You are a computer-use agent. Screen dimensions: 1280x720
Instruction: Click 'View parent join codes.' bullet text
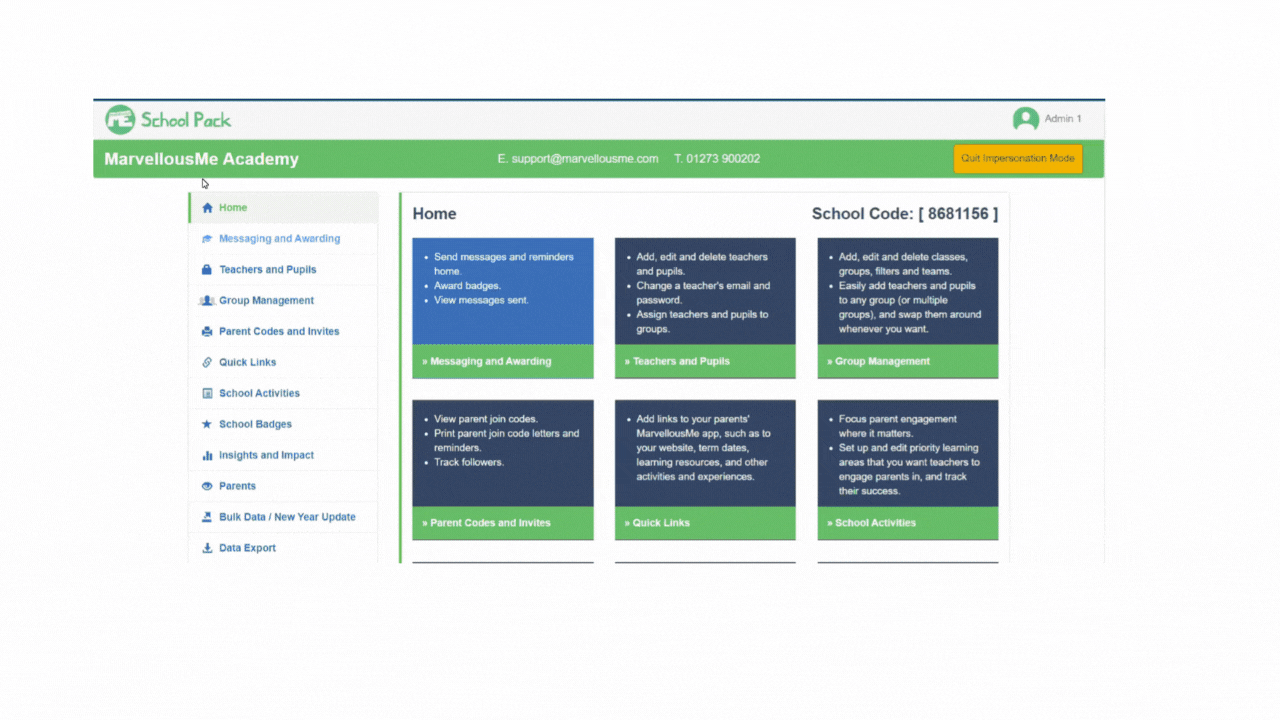(486, 419)
